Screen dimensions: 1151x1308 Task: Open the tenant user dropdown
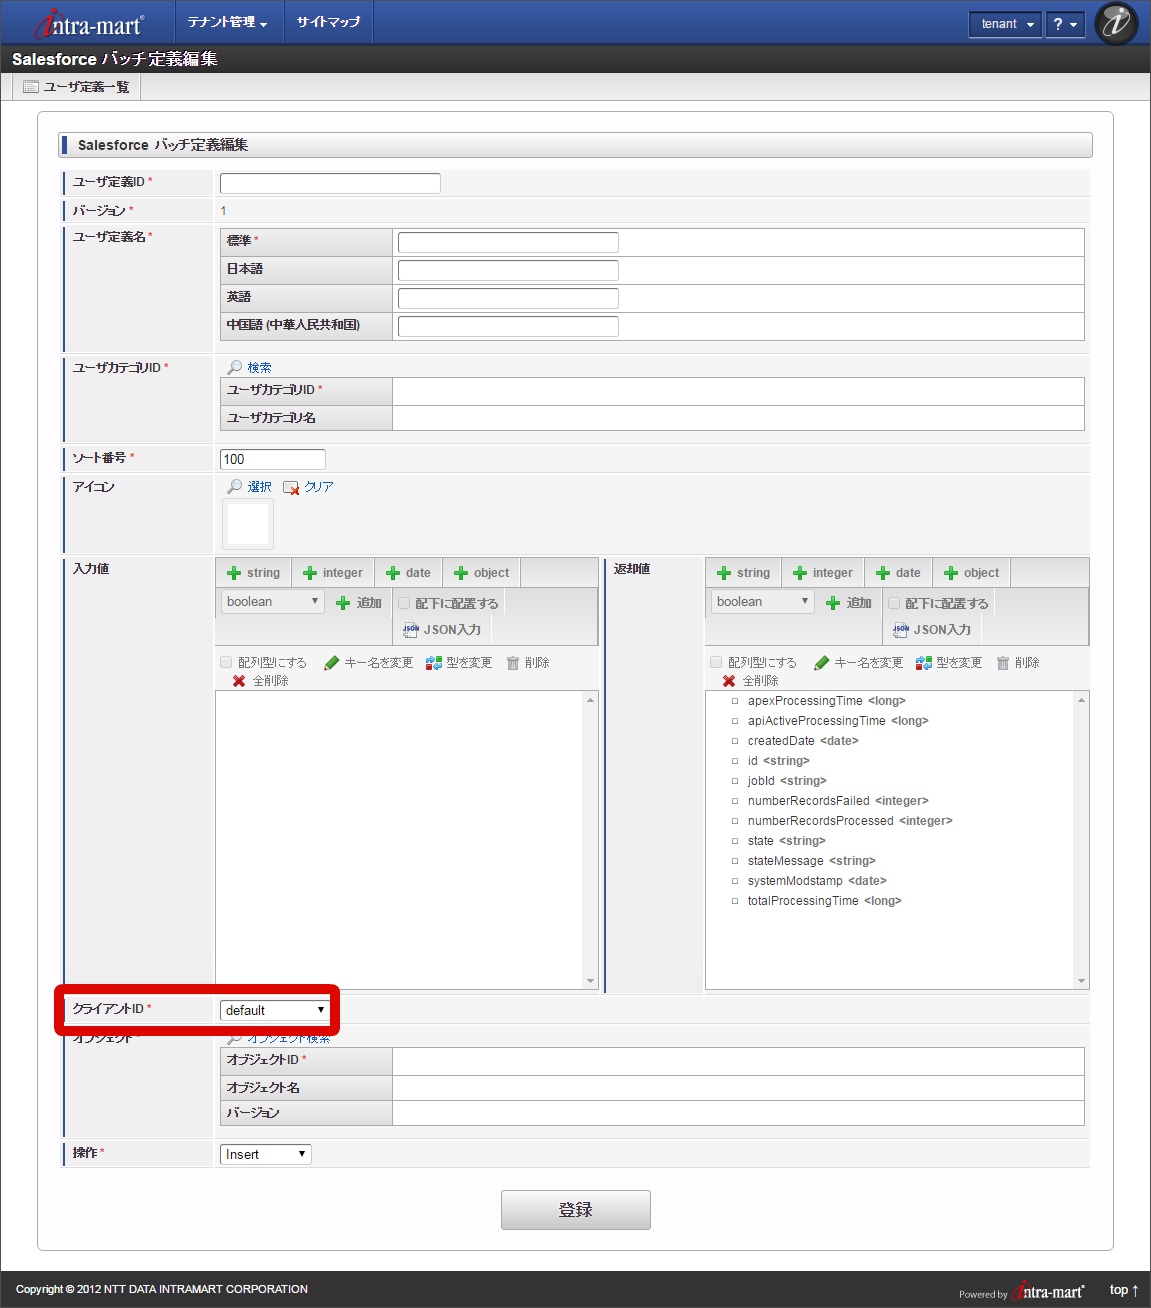coord(1006,24)
